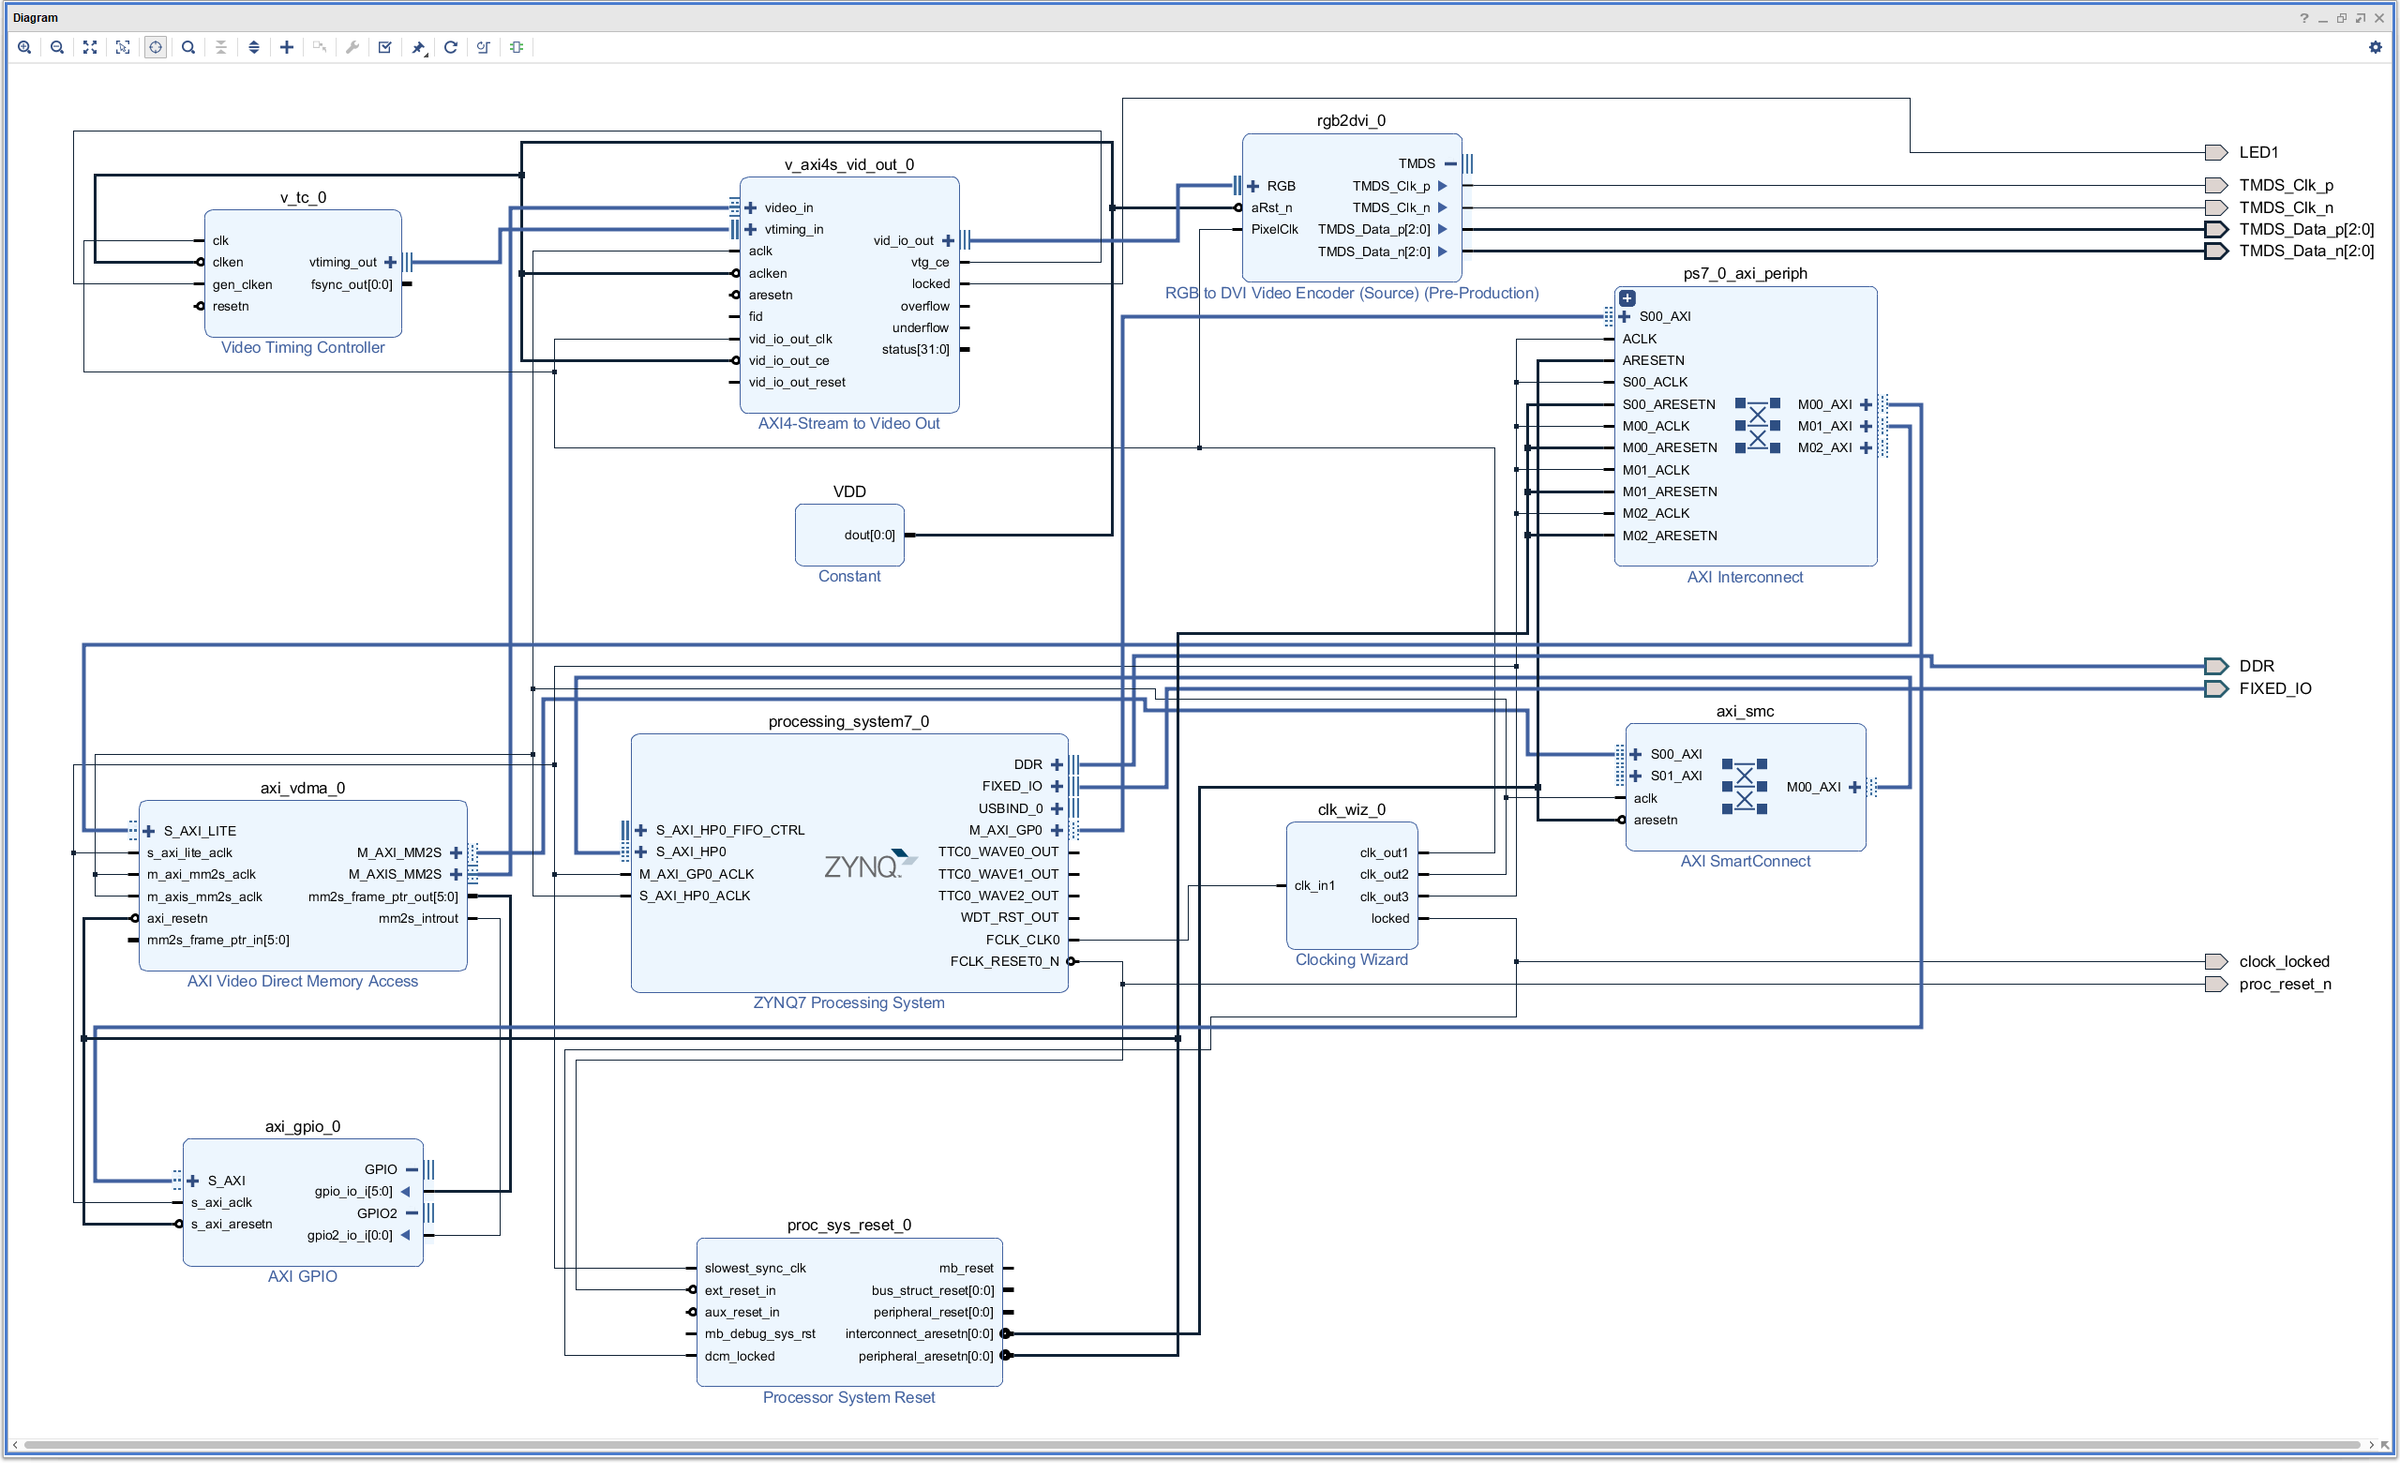Expand vid_io_out interface pin

pyautogui.click(x=948, y=240)
